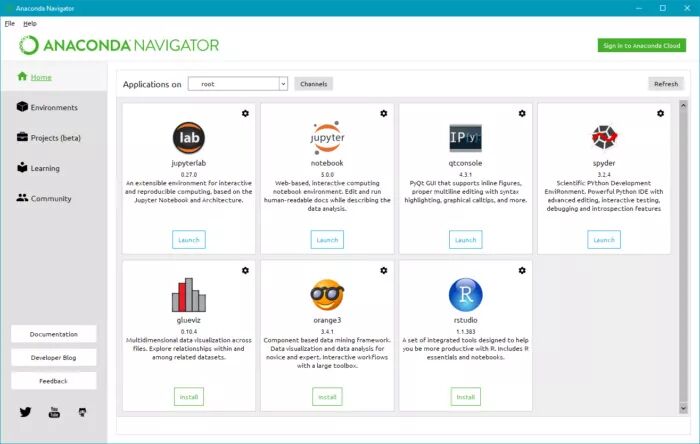This screenshot has width=700, height=444.
Task: Click the jupyterlab version 0.27.0 text
Action: tap(189, 174)
